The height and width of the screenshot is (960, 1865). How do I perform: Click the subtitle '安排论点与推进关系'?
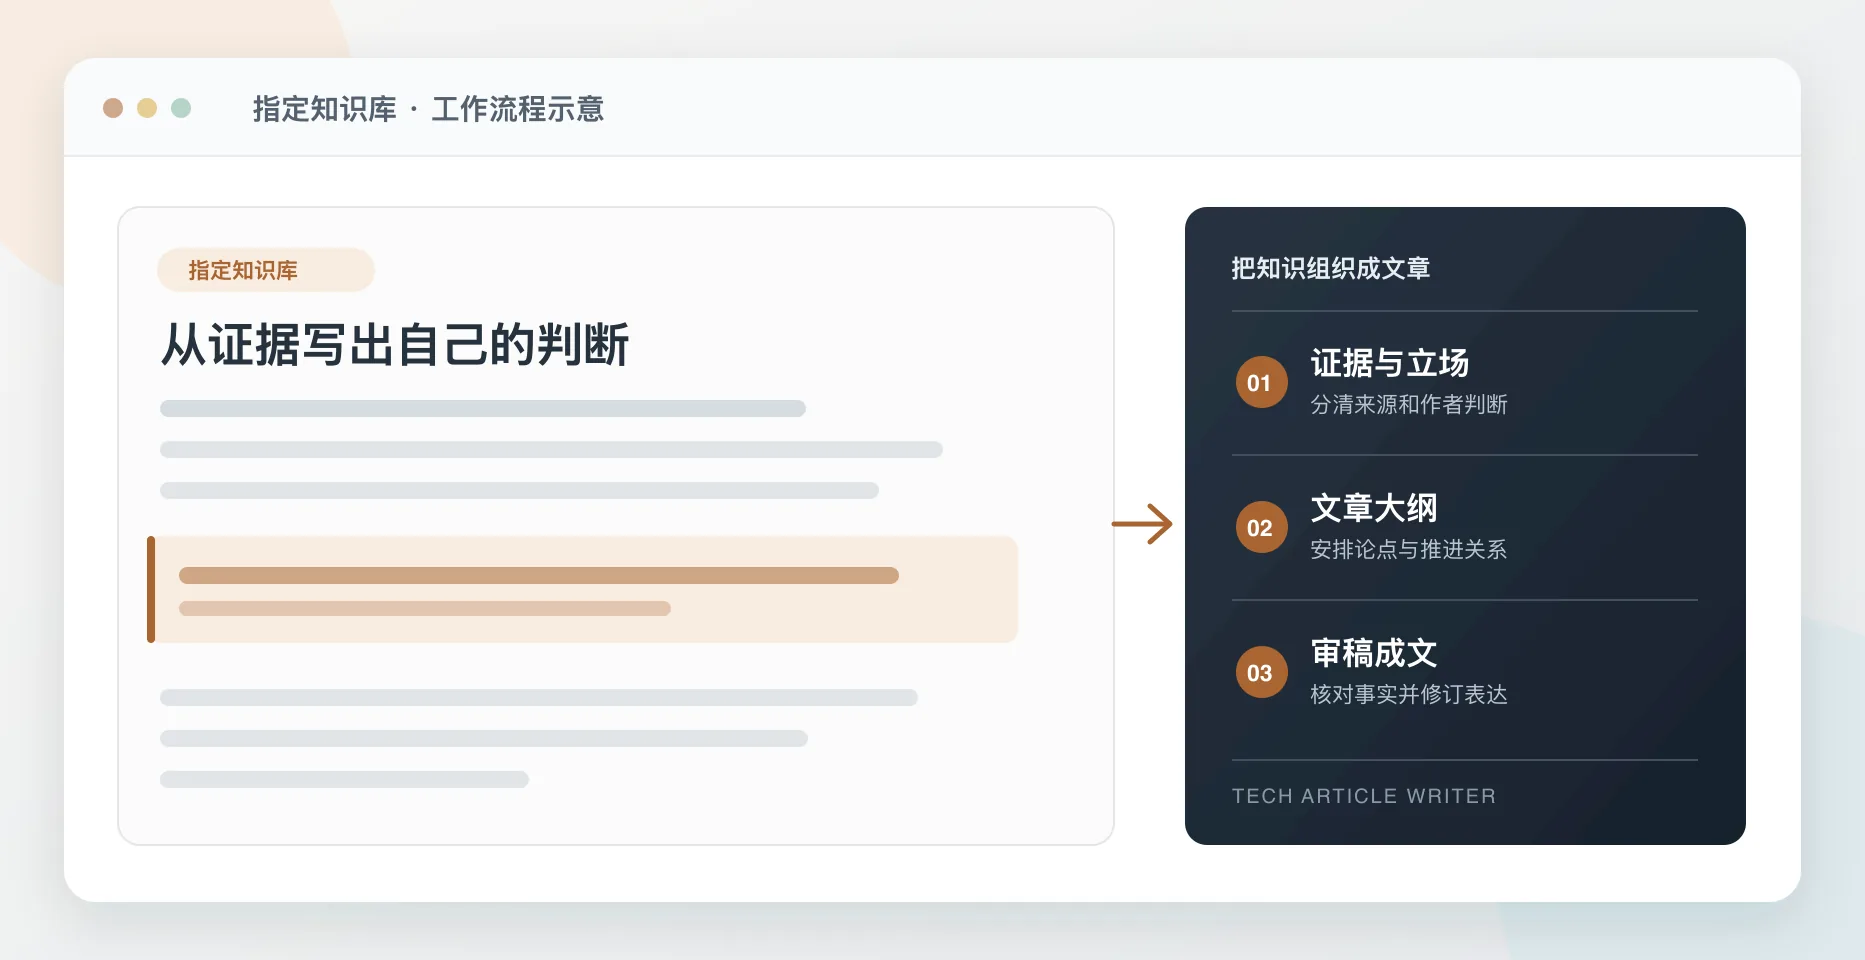pos(1408,549)
